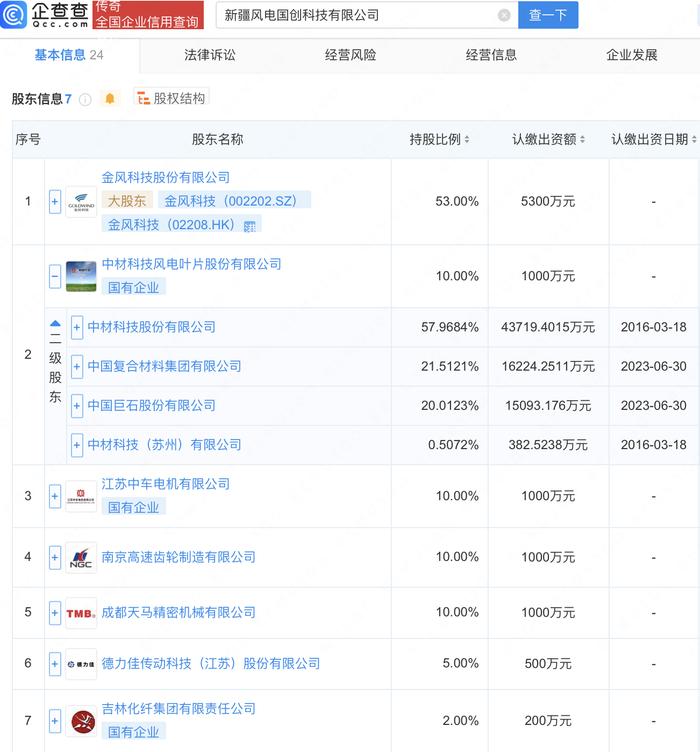
Task: Click the shareholder info help icon
Action: click(x=85, y=99)
